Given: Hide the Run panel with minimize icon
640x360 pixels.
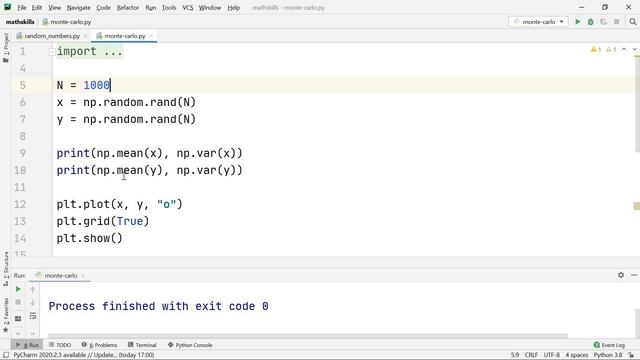Looking at the screenshot, I should (x=634, y=275).
